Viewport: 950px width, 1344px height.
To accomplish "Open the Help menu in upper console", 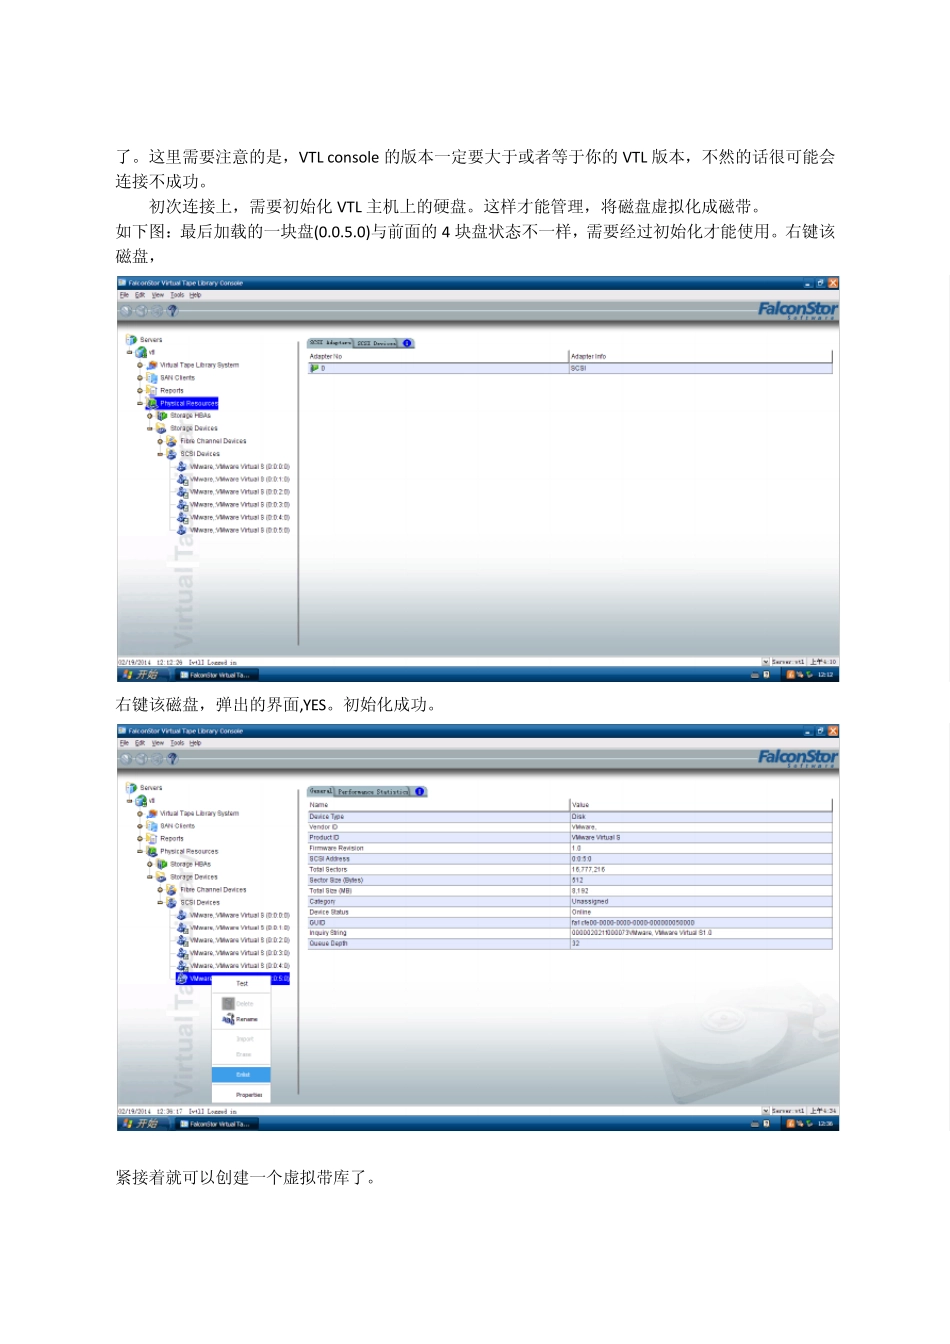I will pos(195,295).
